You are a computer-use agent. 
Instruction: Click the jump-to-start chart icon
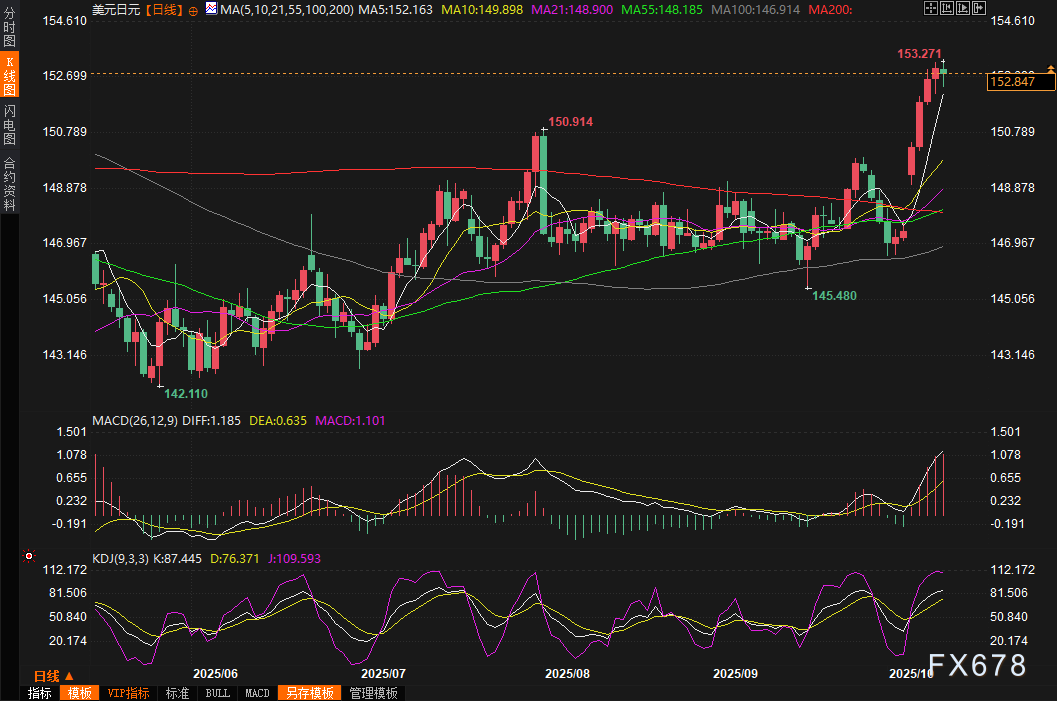coord(948,8)
